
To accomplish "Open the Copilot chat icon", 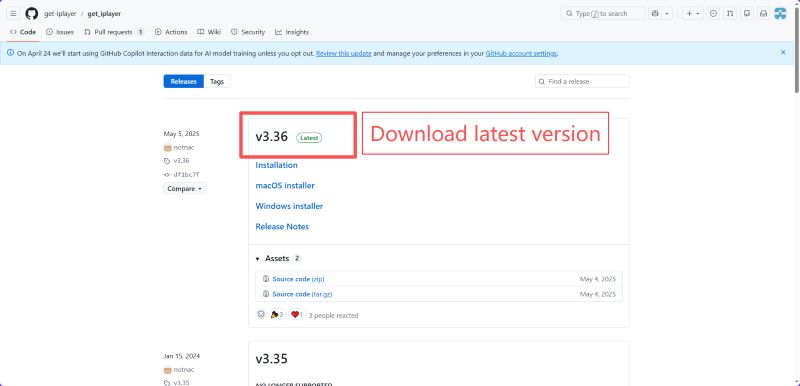I will [x=655, y=14].
